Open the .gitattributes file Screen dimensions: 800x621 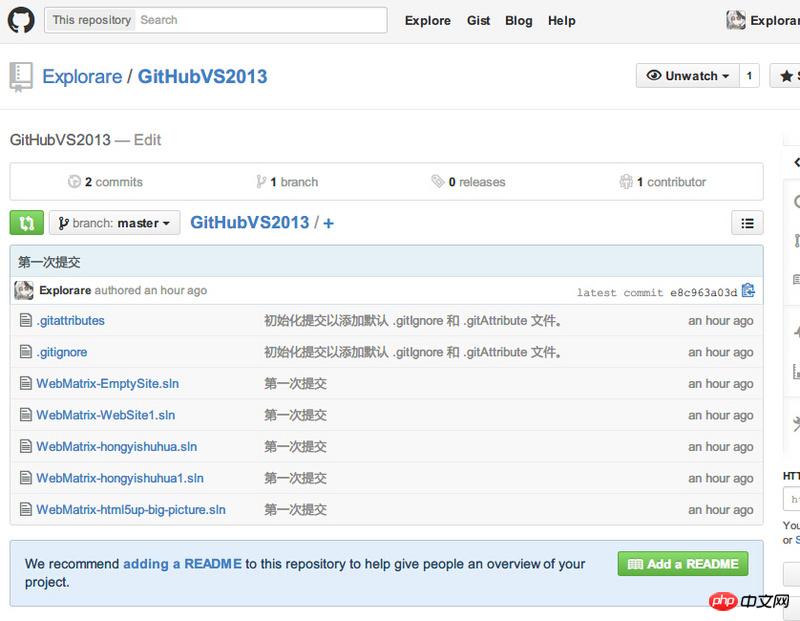70,320
